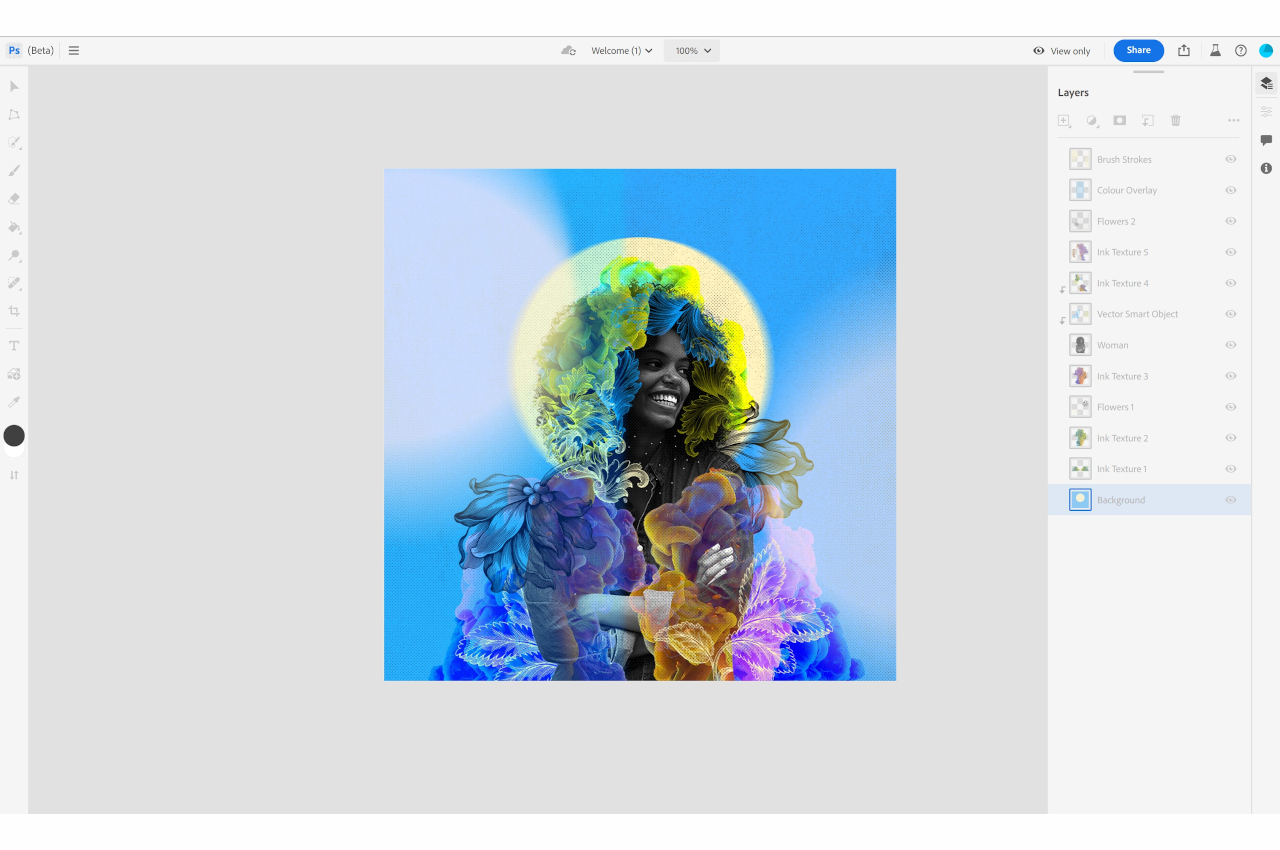Screen dimensions: 1280x850
Task: Open the layer properties sliders panel
Action: tap(1266, 112)
